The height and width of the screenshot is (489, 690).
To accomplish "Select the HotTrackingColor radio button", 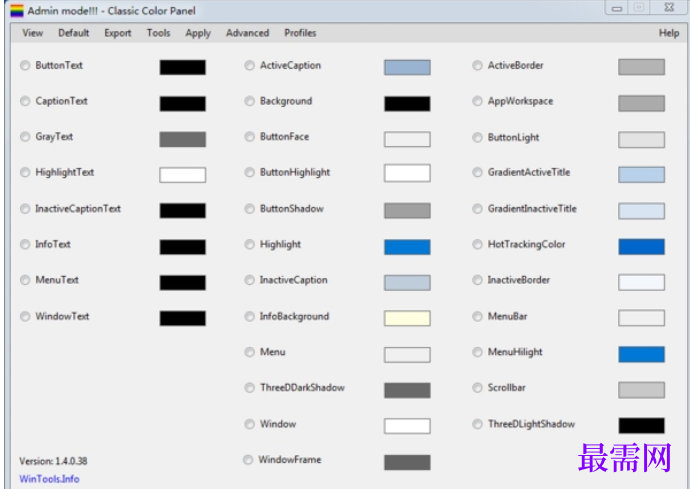I will click(x=477, y=244).
